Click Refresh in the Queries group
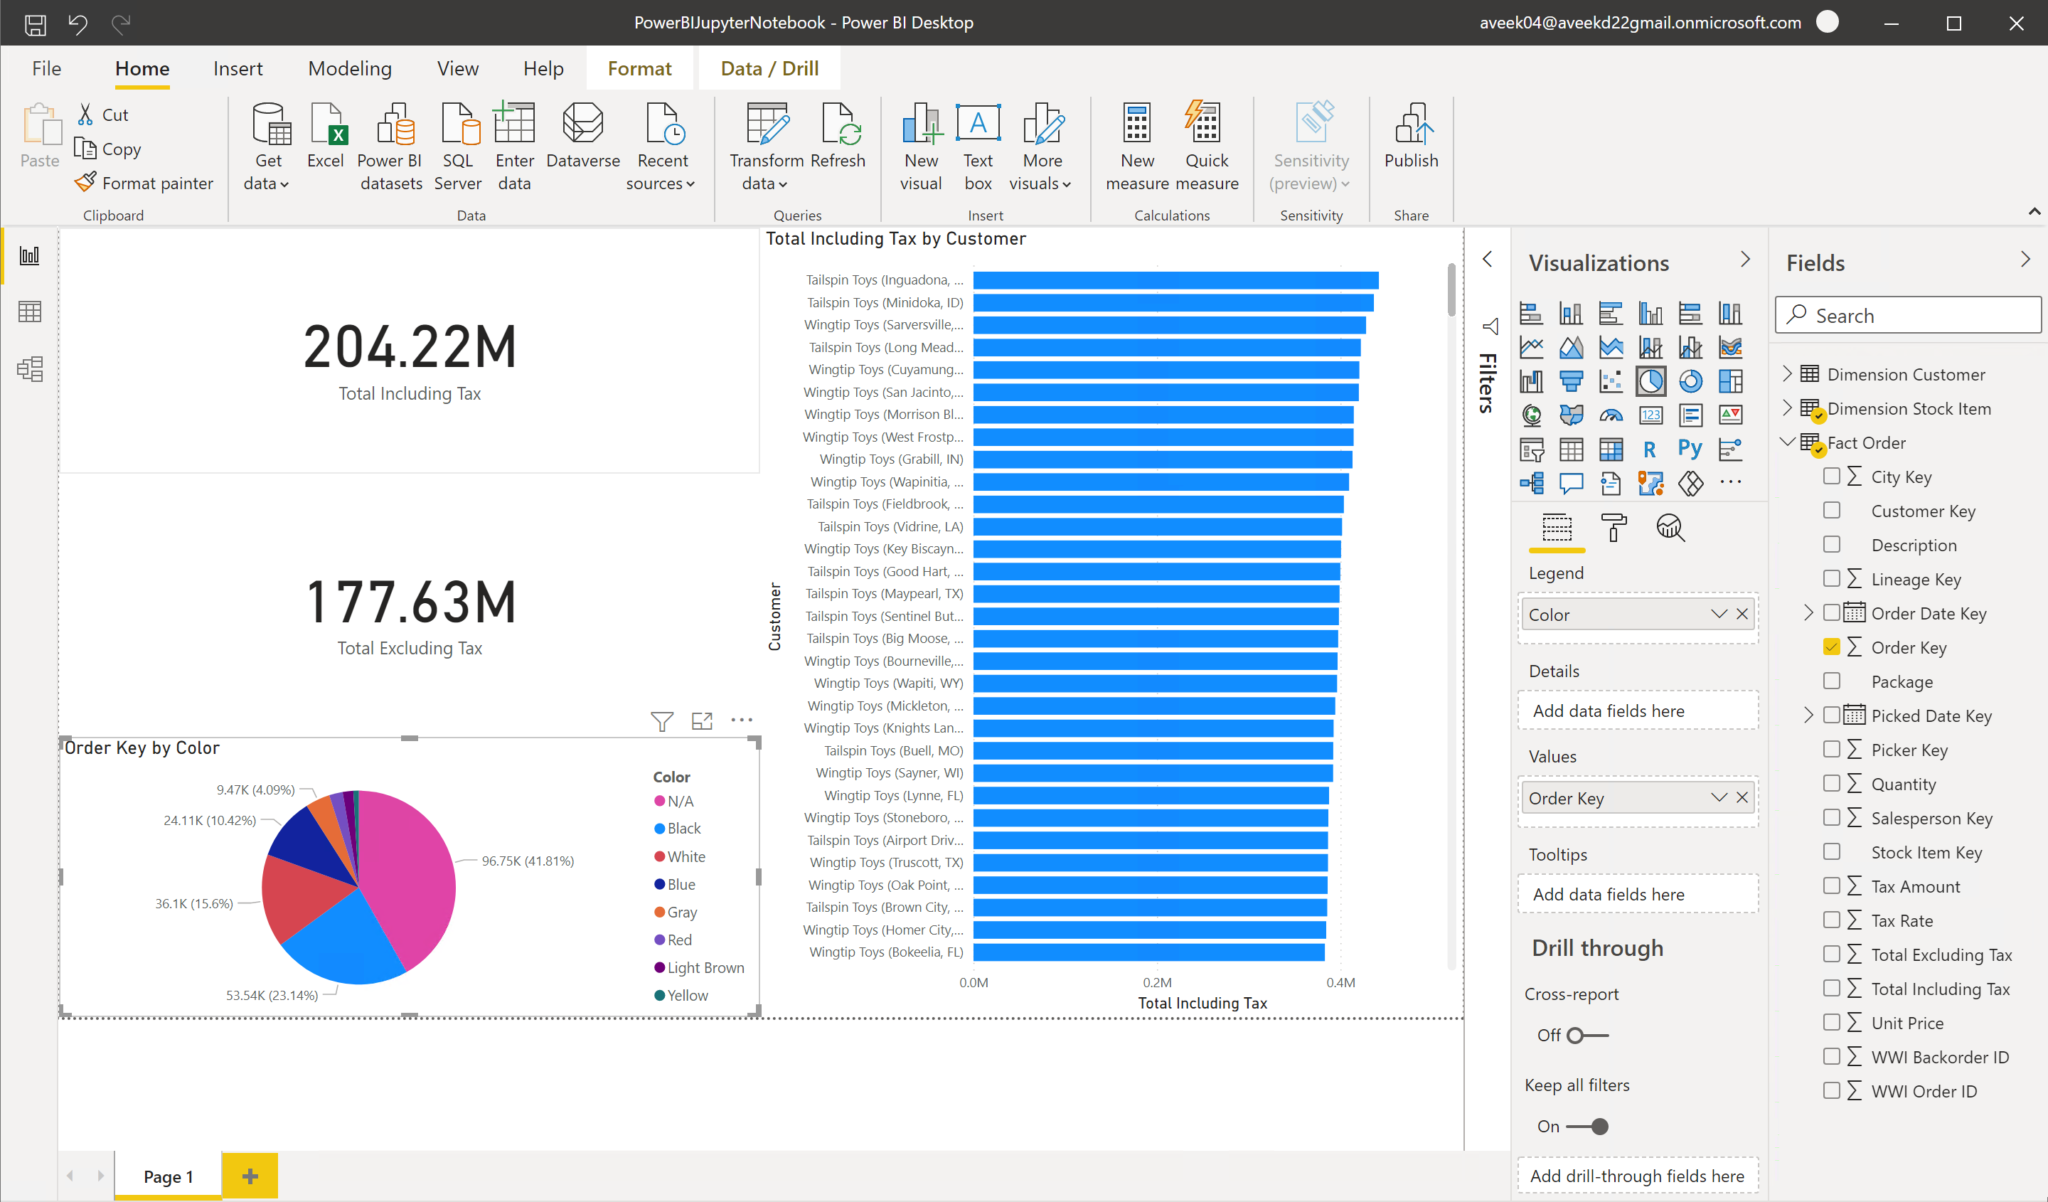 click(x=839, y=143)
